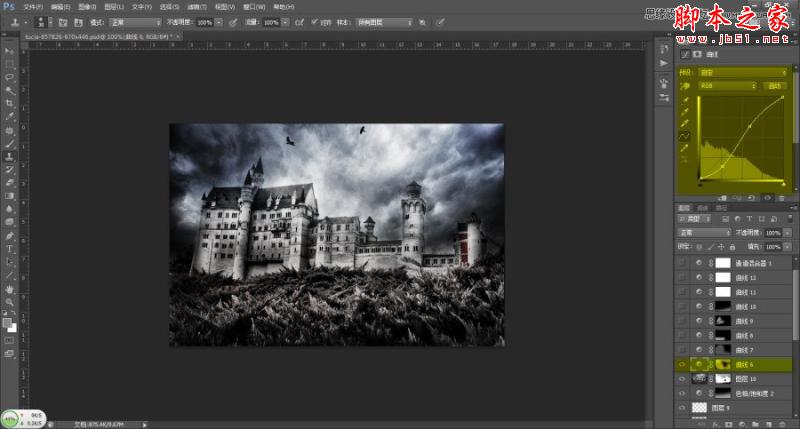Viewport: 800px width, 429px height.
Task: Open the 文件(F) menu
Action: click(33, 7)
